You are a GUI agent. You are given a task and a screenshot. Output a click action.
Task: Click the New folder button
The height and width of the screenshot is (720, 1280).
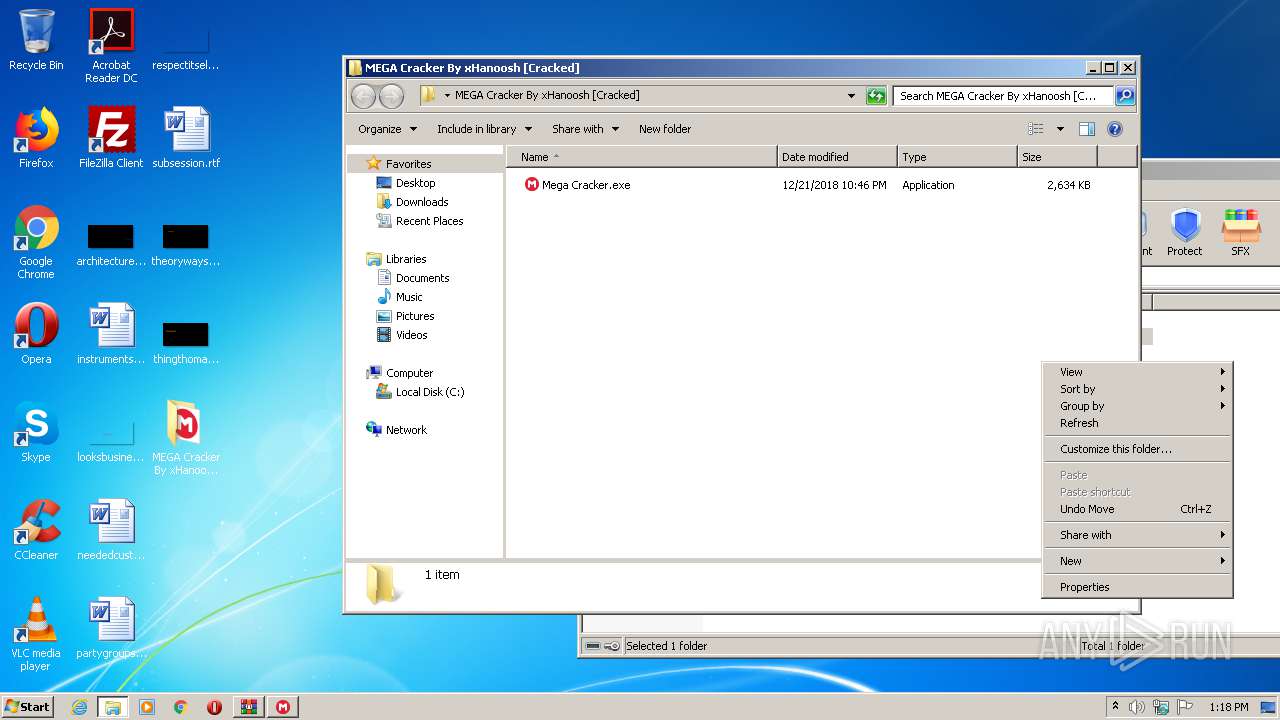click(665, 129)
